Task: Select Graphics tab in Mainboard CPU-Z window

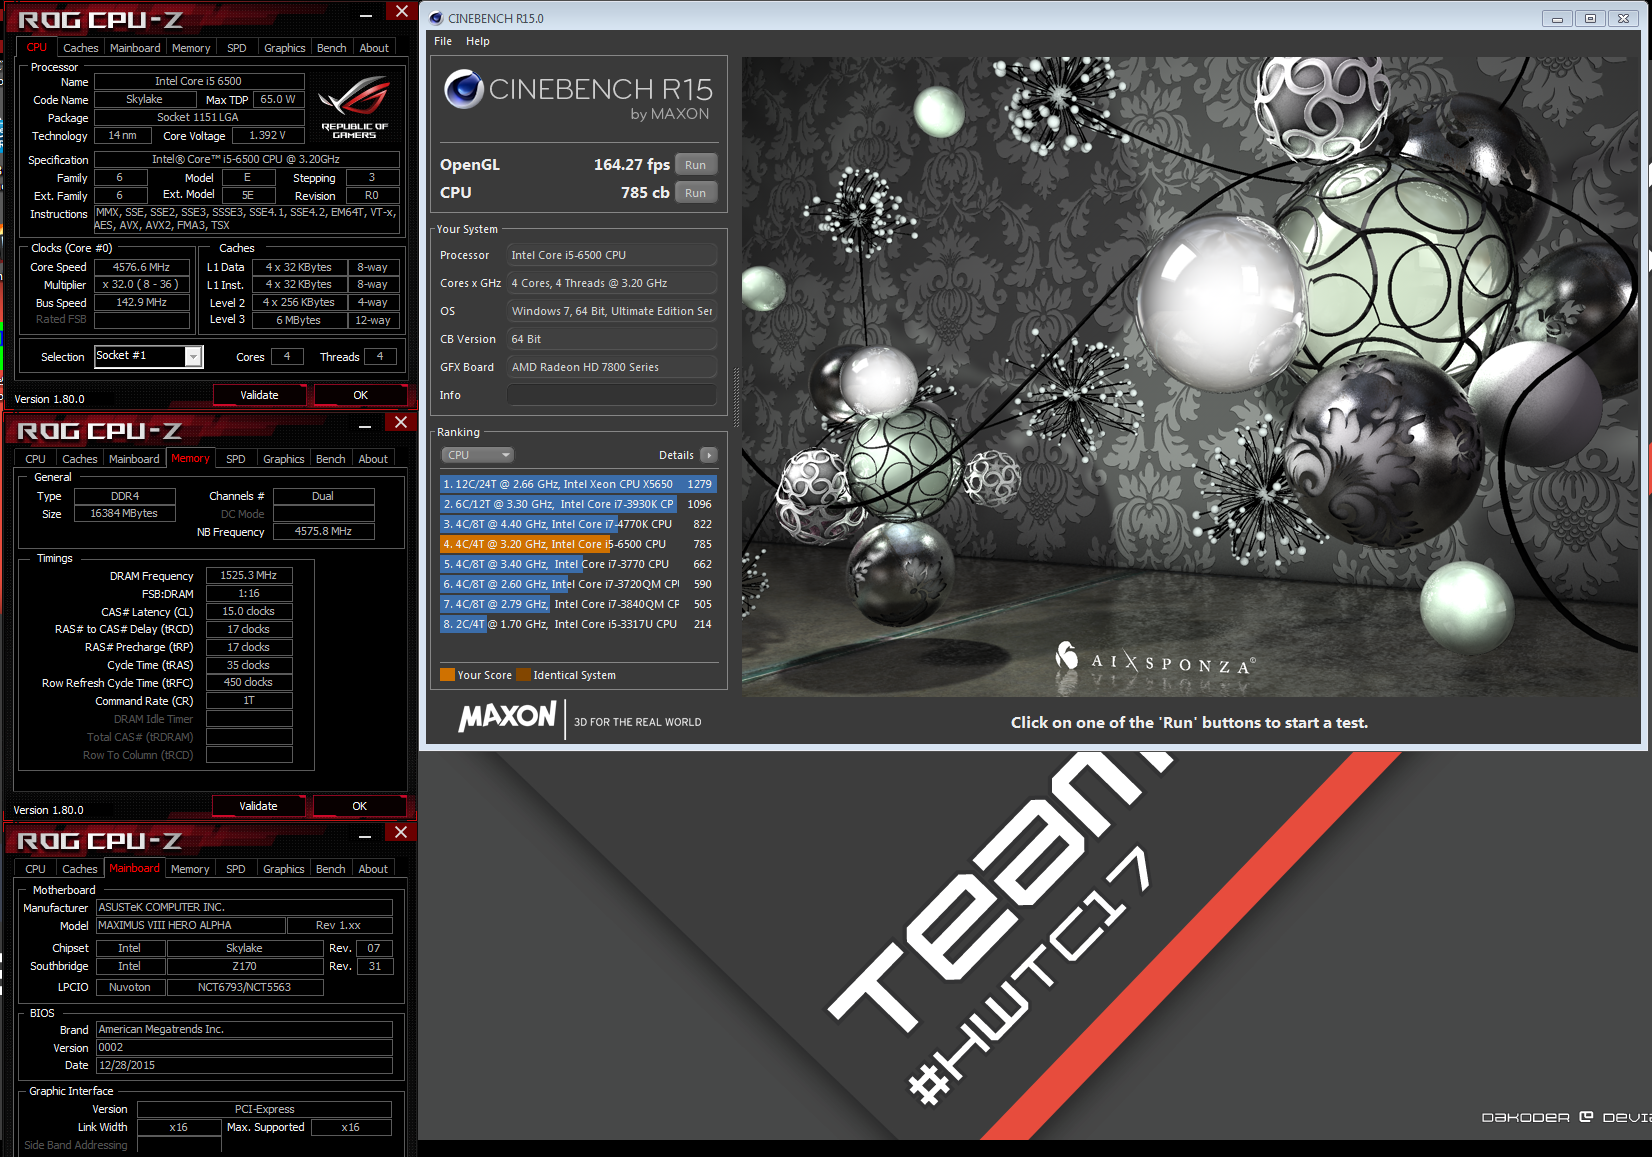Action: click(284, 869)
